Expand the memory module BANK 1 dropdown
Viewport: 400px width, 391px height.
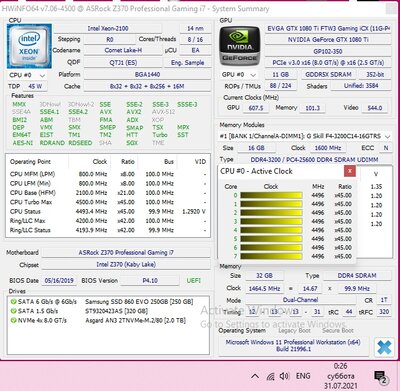coord(304,136)
